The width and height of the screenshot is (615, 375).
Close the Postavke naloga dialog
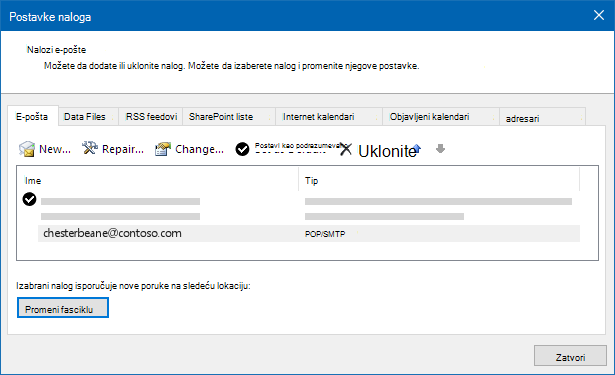point(599,15)
